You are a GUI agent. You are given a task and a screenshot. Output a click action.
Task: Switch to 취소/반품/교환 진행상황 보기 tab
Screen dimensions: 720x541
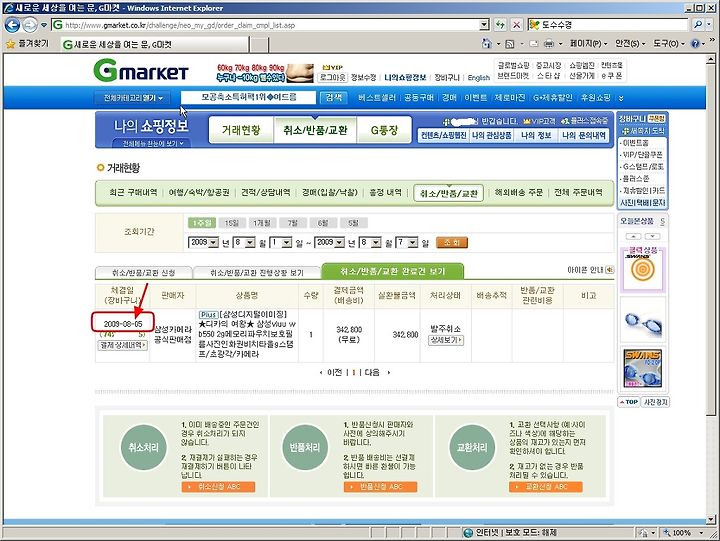pos(257,272)
